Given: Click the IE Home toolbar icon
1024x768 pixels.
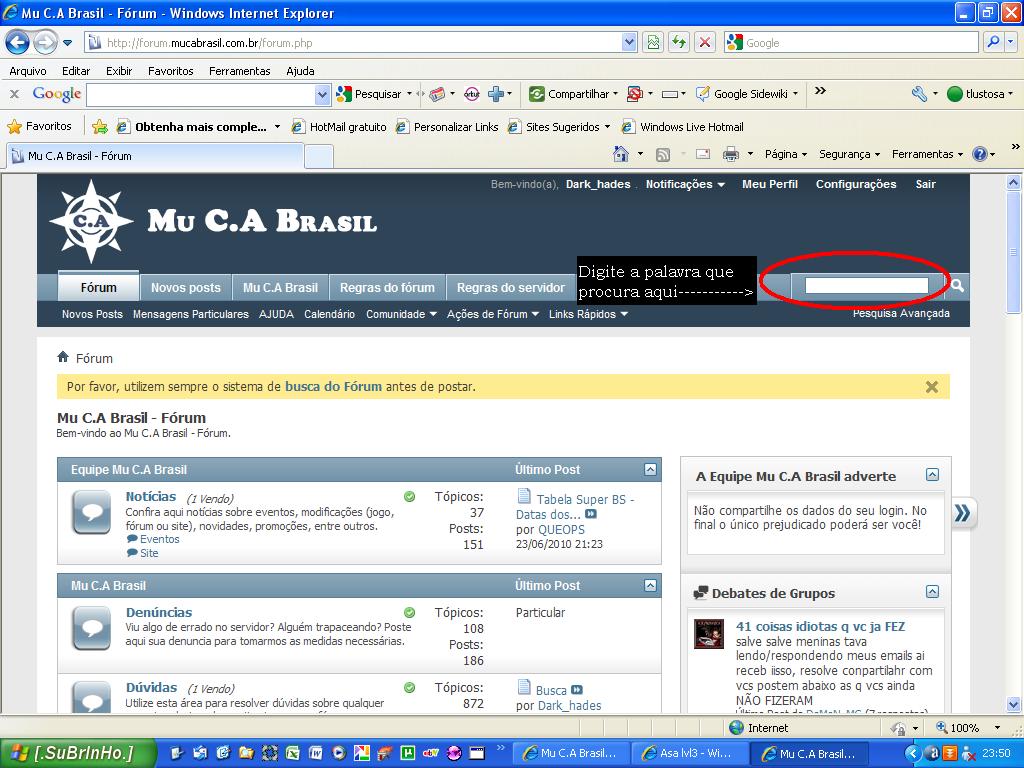Looking at the screenshot, I should (621, 154).
